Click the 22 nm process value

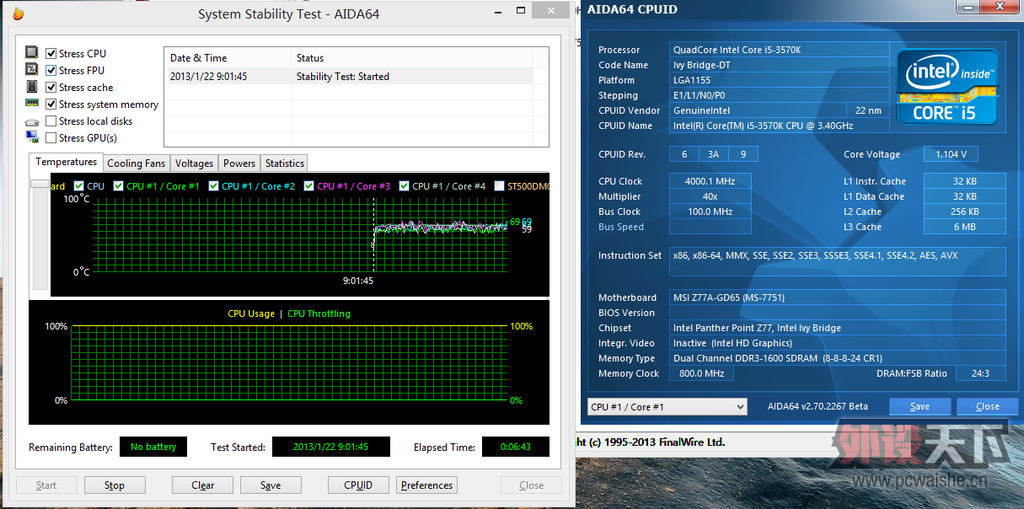(x=868, y=110)
